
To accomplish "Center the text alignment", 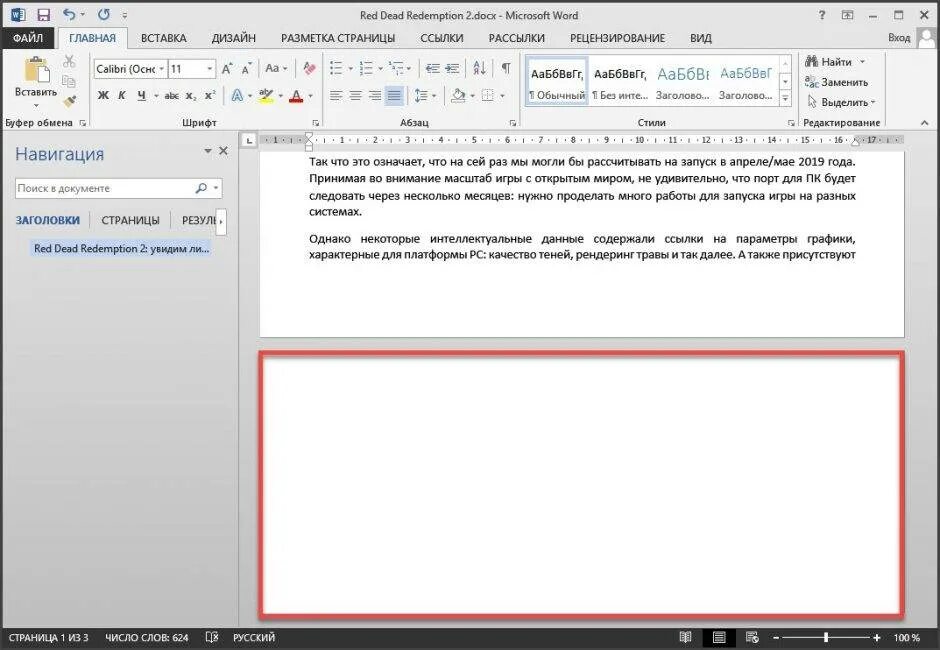I will pos(355,96).
